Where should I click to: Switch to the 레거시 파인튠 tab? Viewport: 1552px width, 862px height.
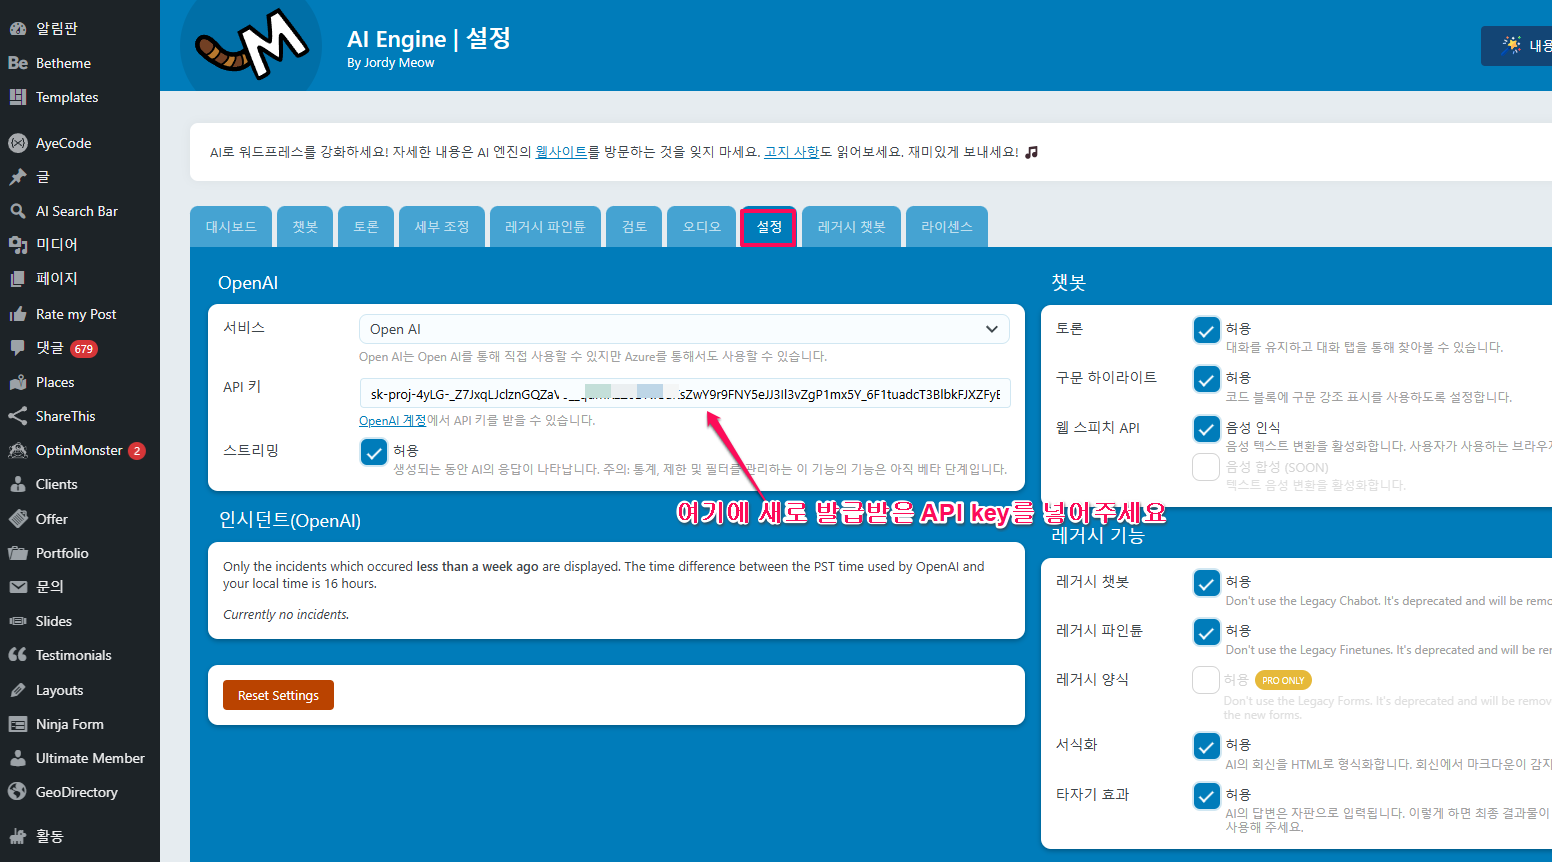[545, 227]
